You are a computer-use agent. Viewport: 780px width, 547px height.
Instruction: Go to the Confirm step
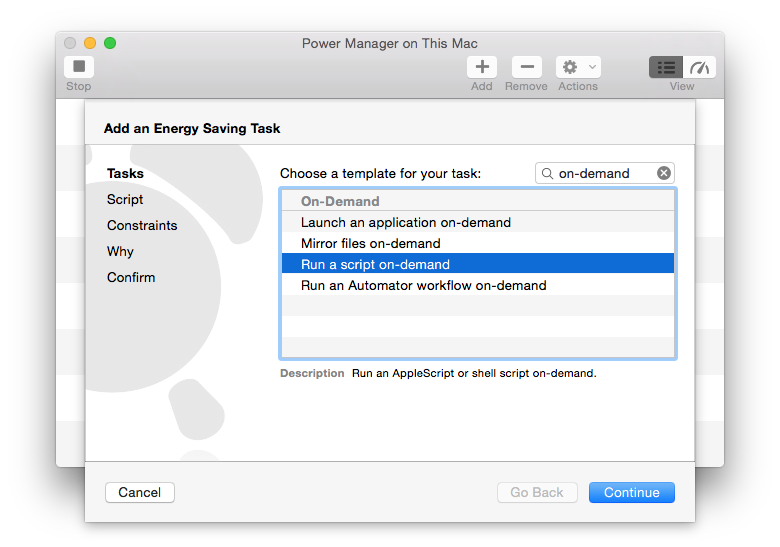(131, 277)
